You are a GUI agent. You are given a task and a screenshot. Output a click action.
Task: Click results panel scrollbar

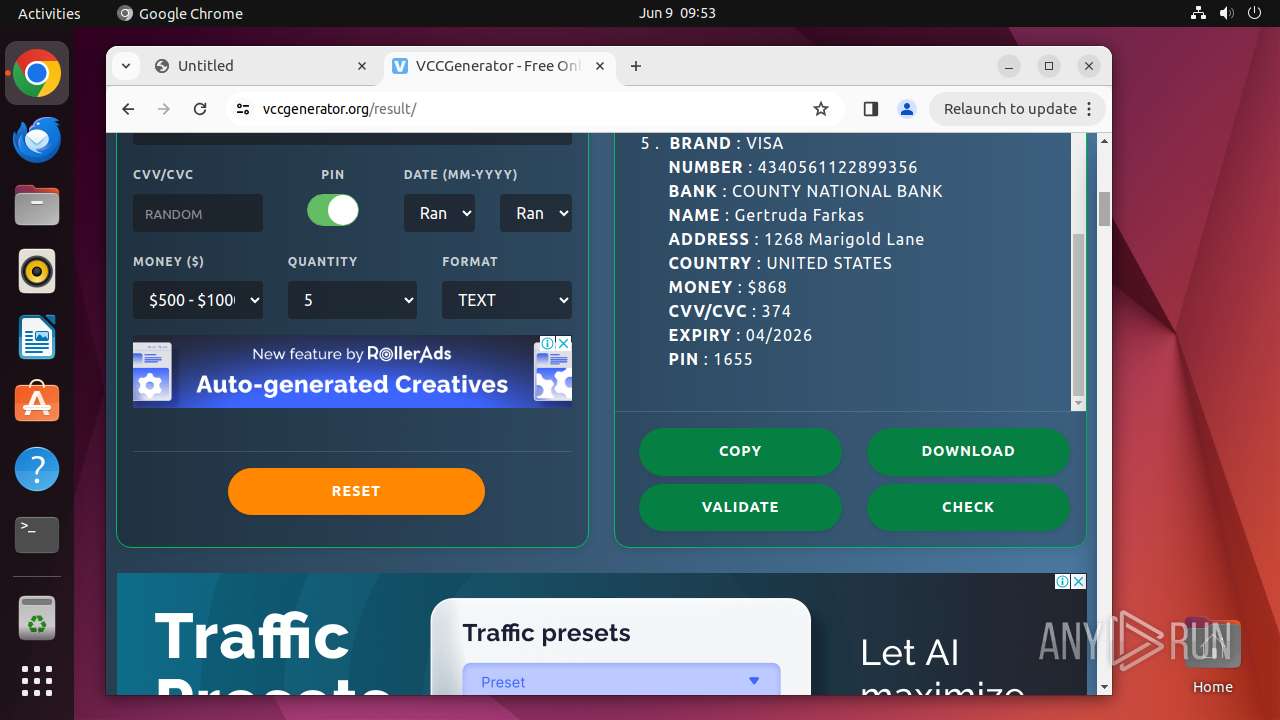pos(1078,315)
